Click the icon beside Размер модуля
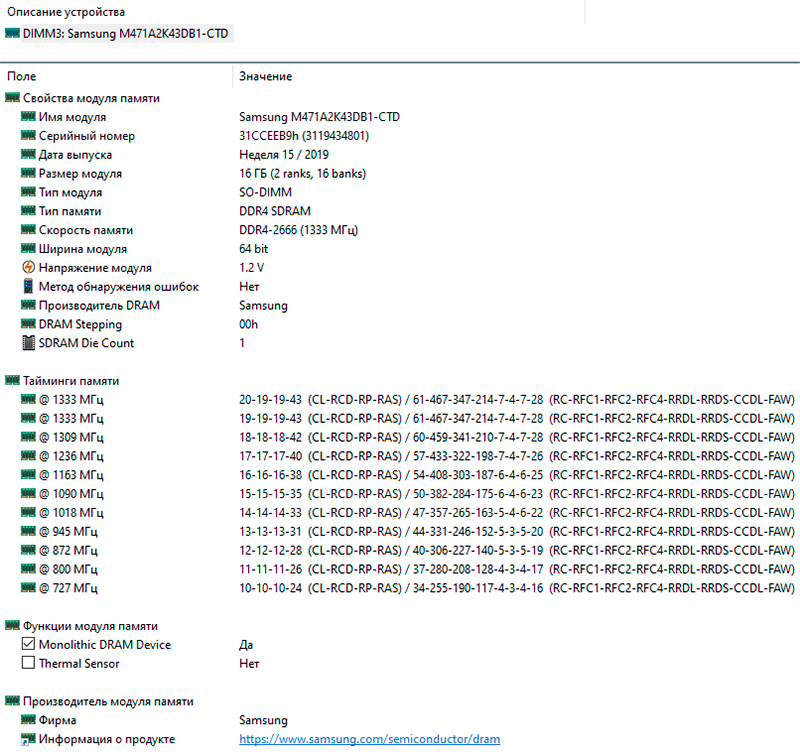The image size is (800, 756). (x=28, y=173)
